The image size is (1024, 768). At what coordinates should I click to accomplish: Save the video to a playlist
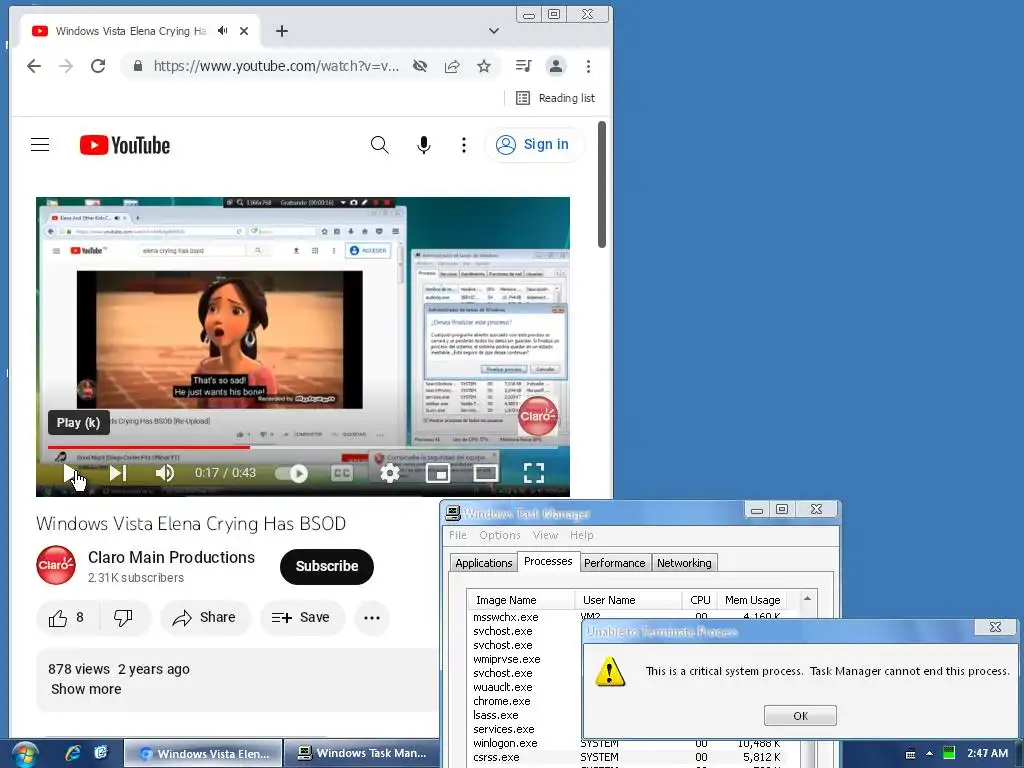tap(302, 617)
